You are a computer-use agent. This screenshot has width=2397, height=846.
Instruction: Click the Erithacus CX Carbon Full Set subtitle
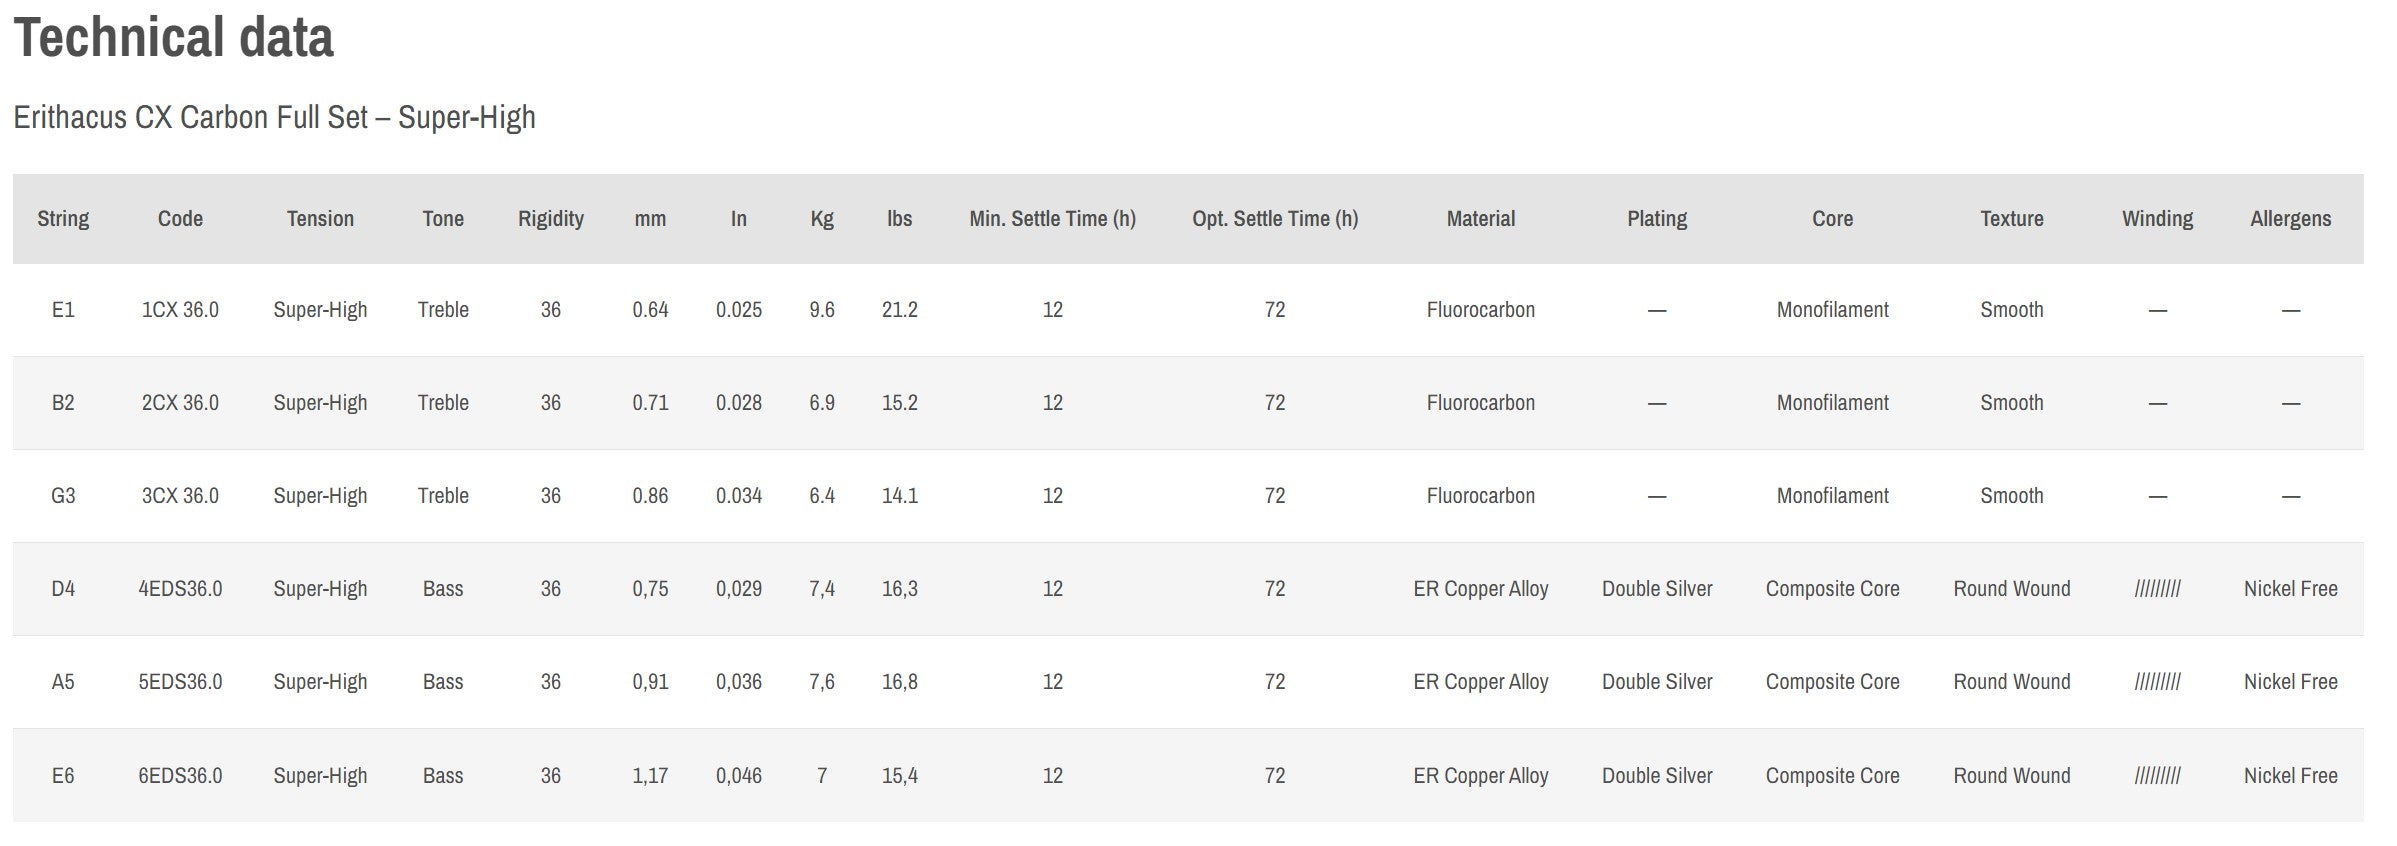coord(275,117)
